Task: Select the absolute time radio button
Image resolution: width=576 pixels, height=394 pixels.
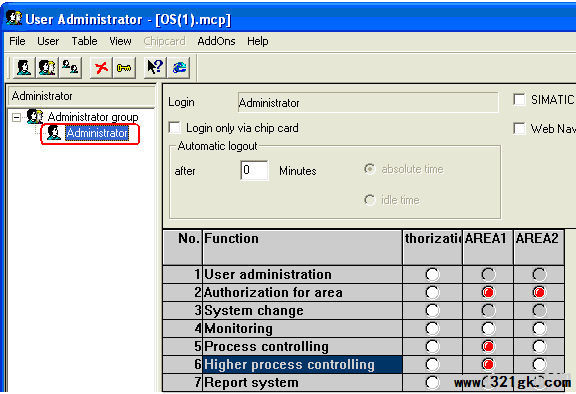Action: pyautogui.click(x=370, y=169)
